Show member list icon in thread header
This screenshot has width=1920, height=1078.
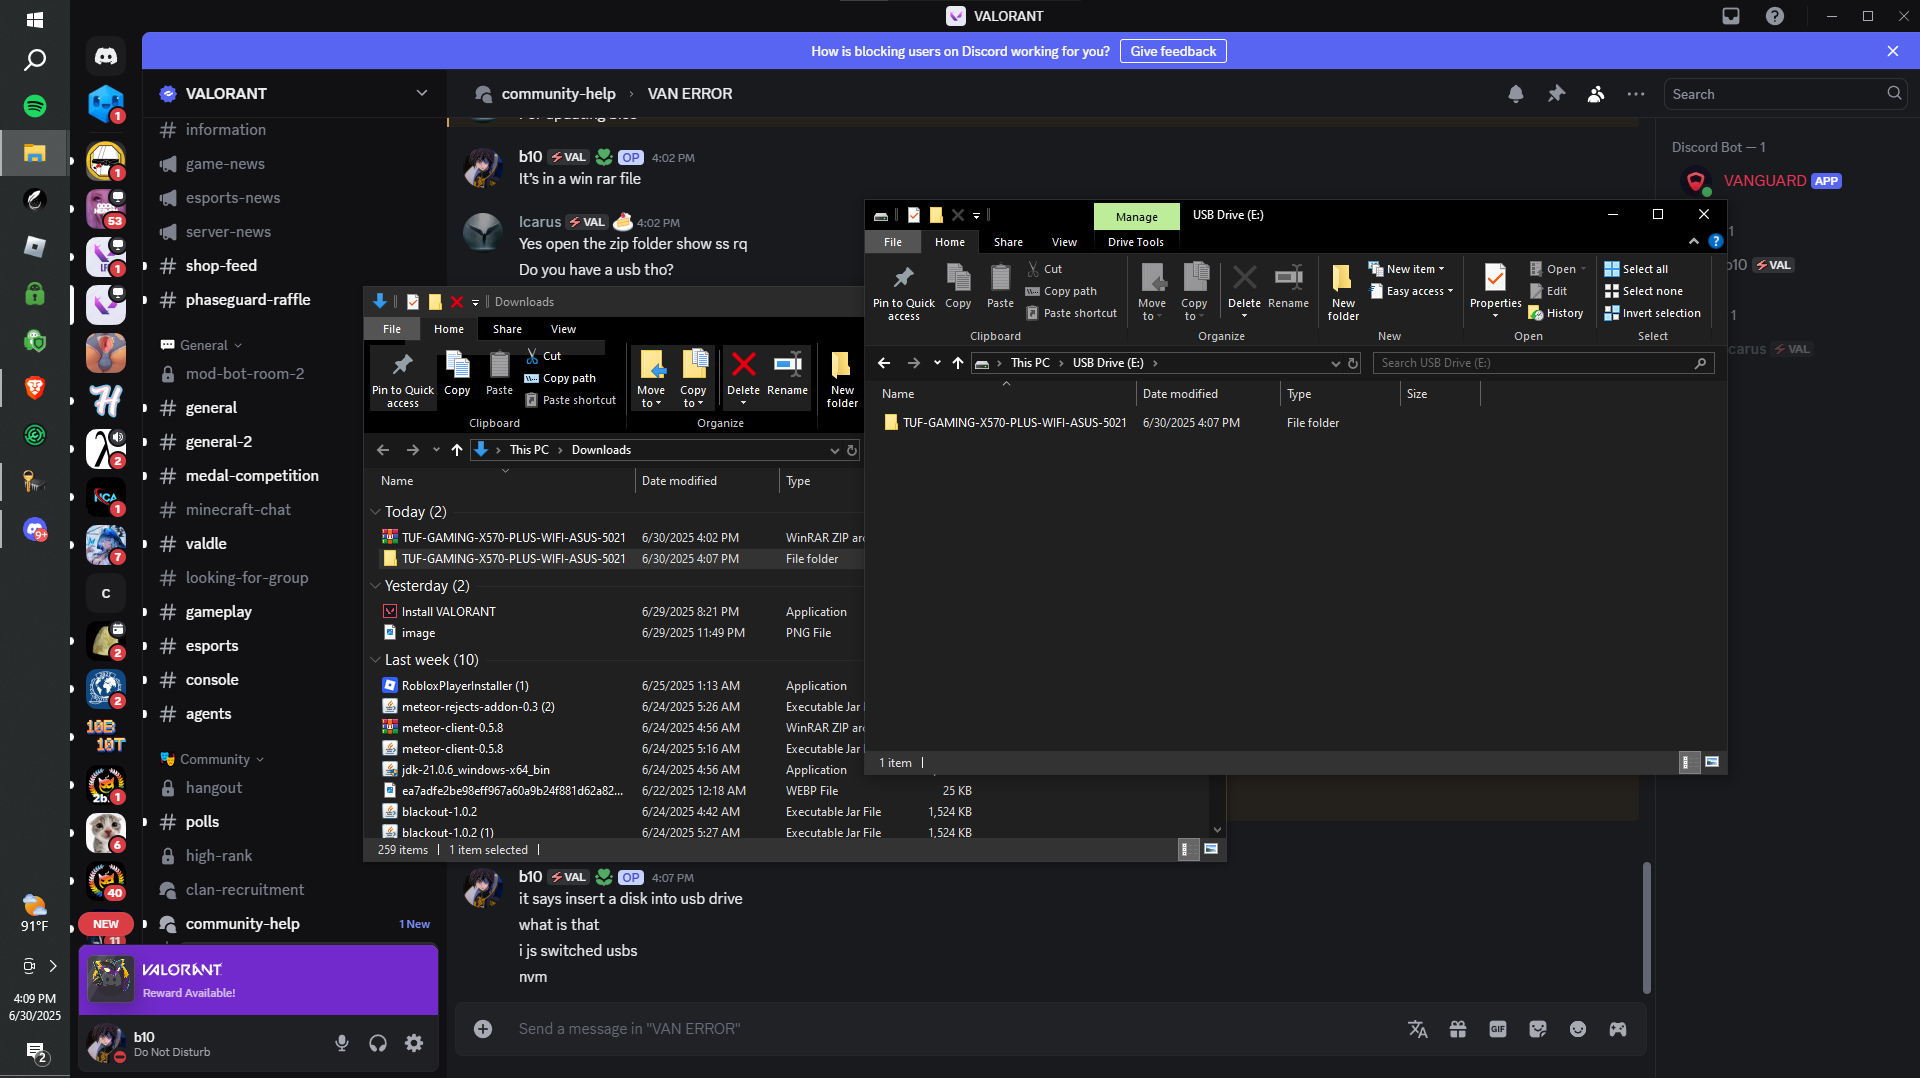tap(1596, 94)
